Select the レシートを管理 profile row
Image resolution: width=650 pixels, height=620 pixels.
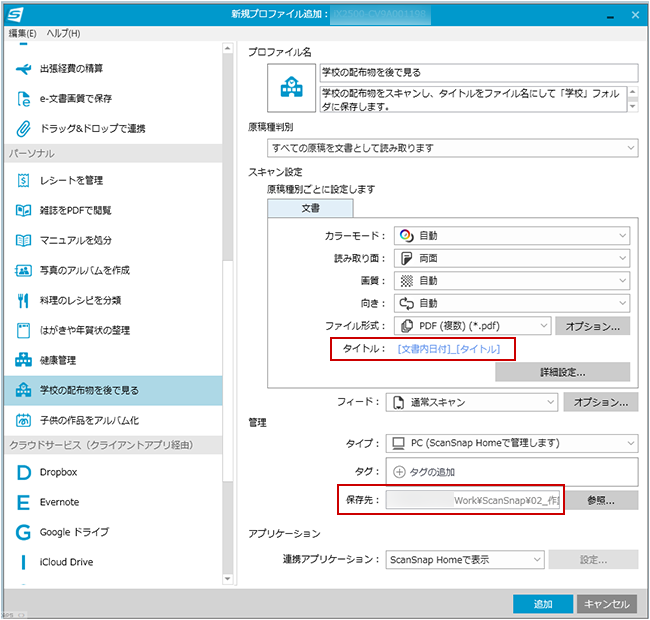click(x=113, y=180)
